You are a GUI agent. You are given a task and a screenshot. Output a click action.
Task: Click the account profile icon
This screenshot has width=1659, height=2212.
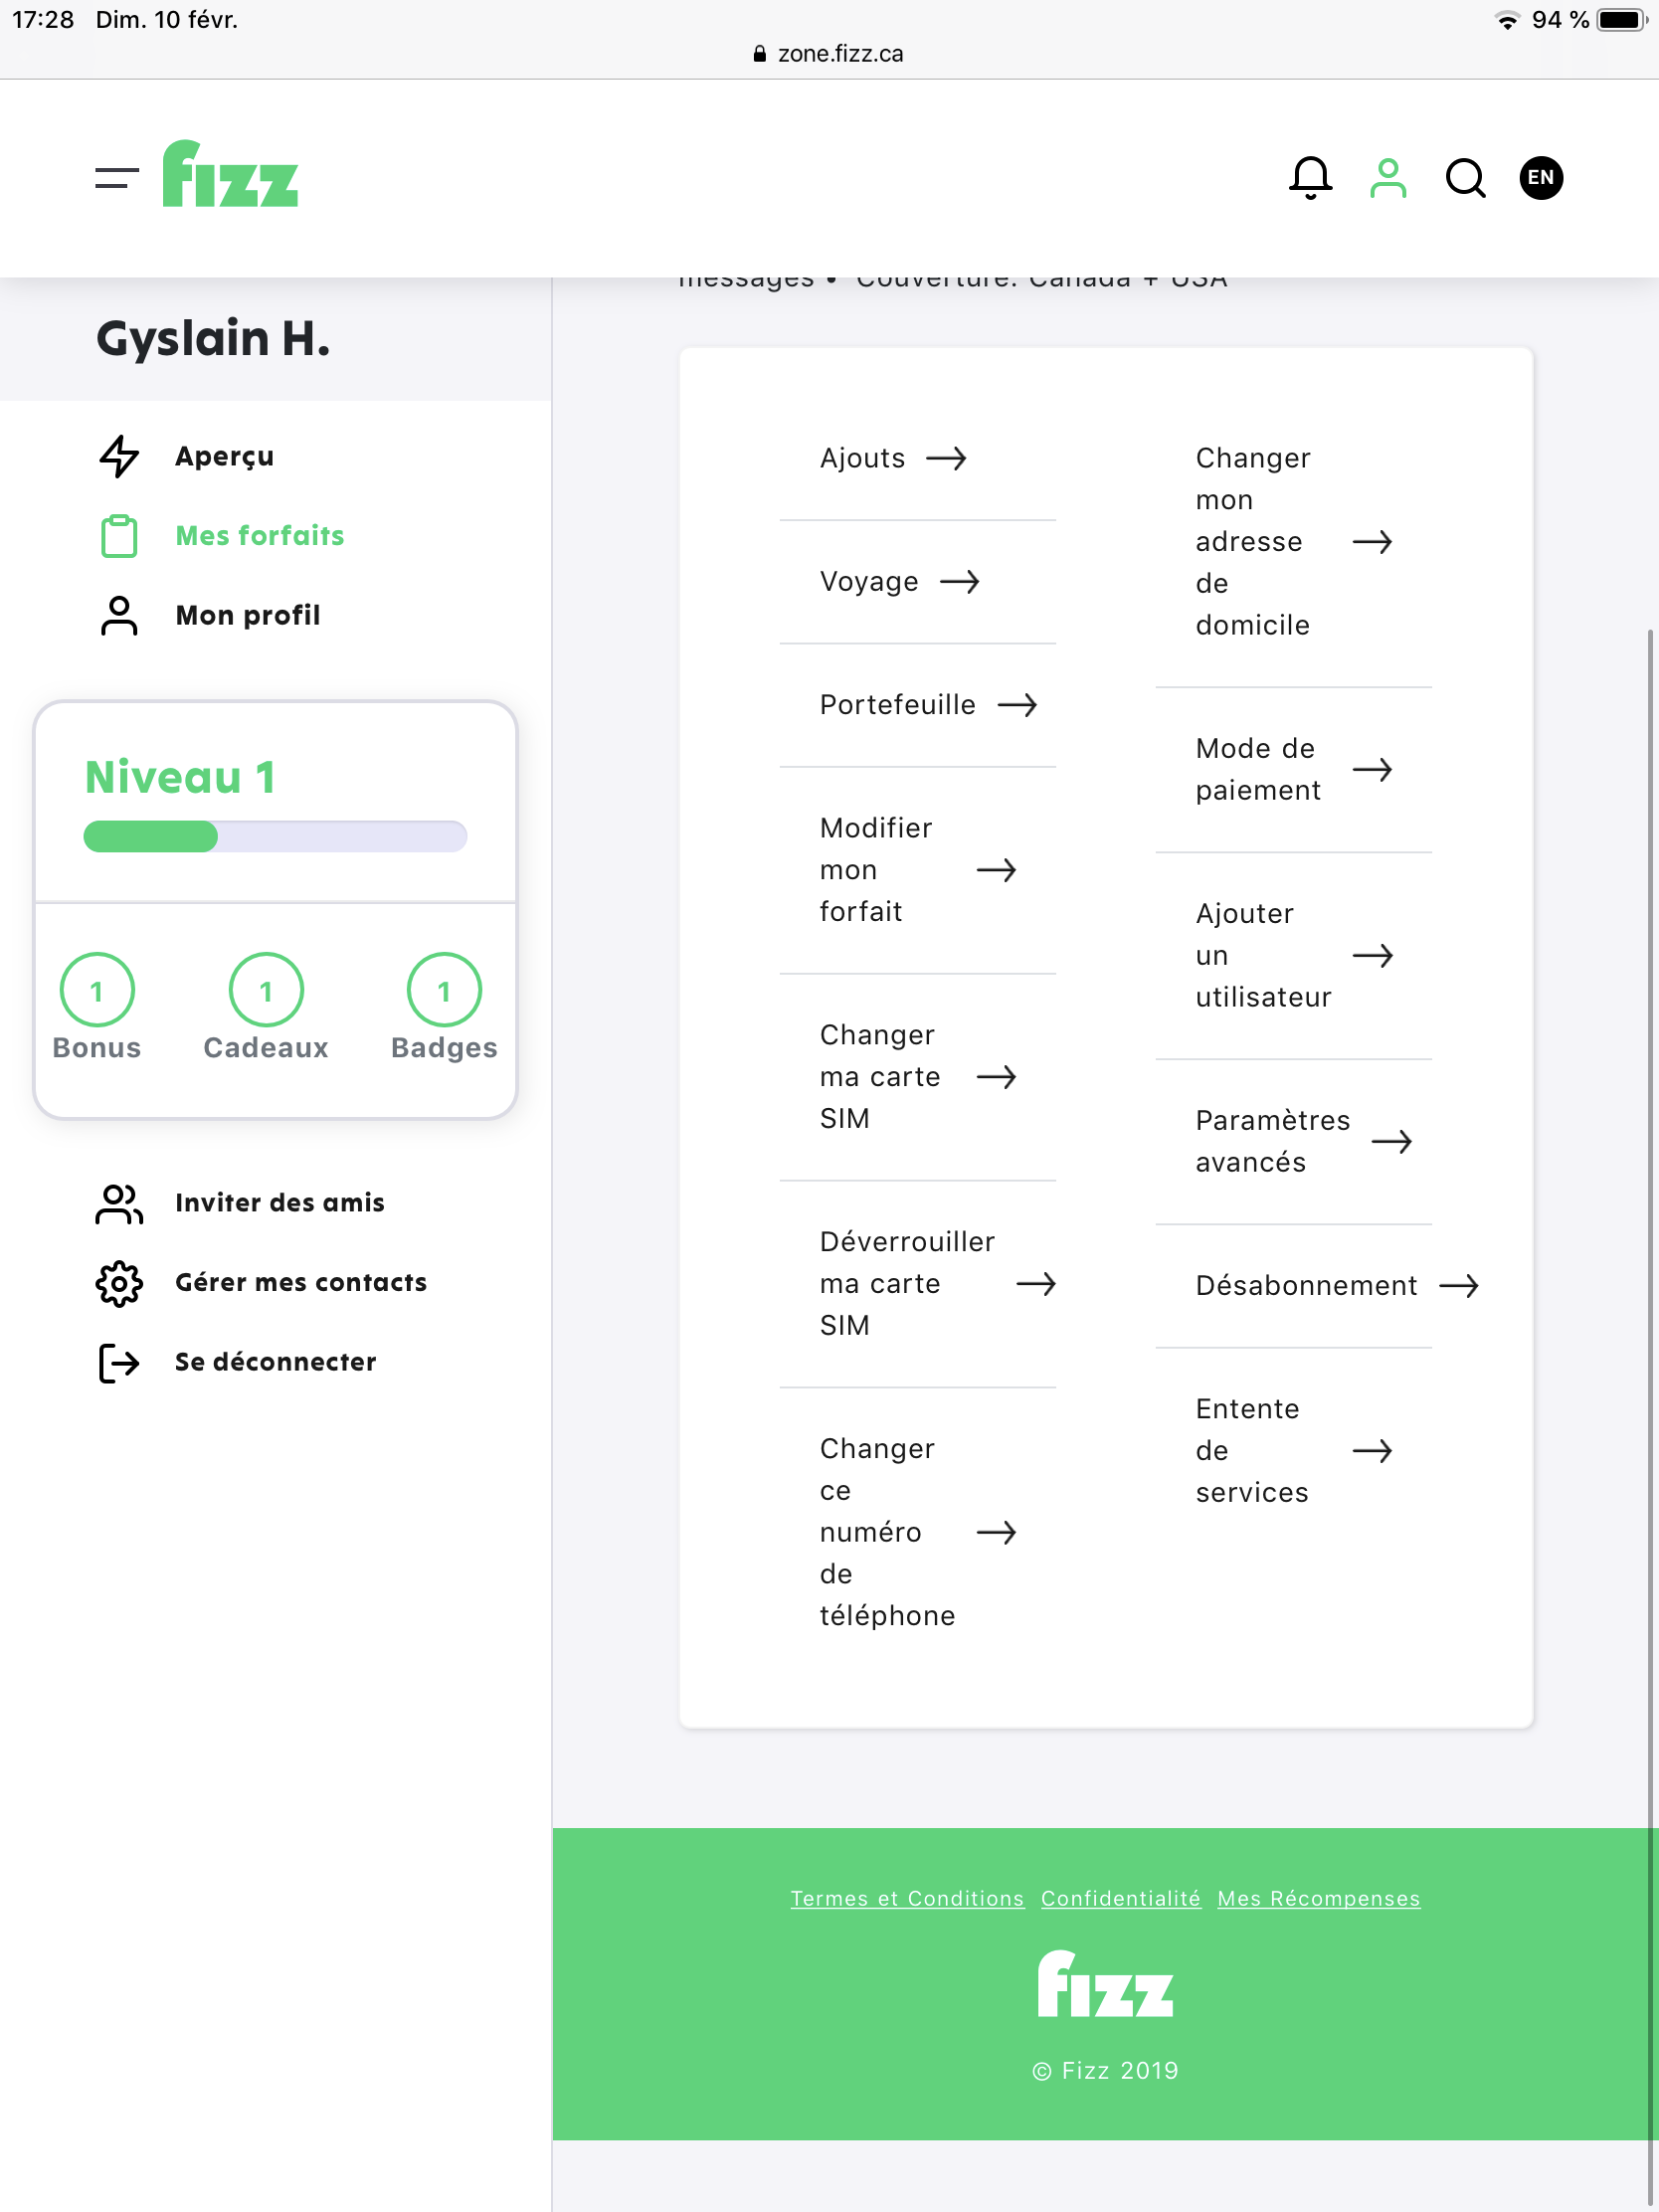tap(1388, 178)
